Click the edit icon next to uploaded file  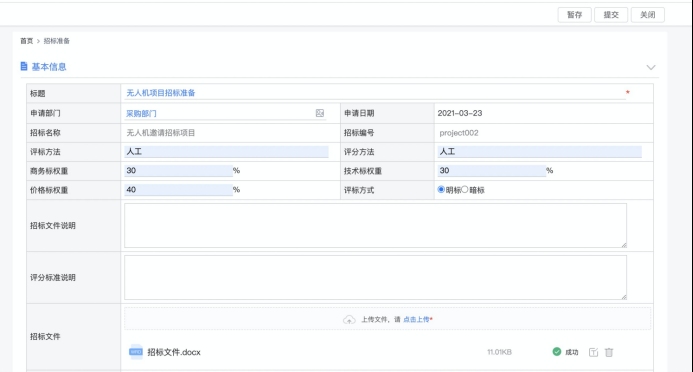(594, 352)
